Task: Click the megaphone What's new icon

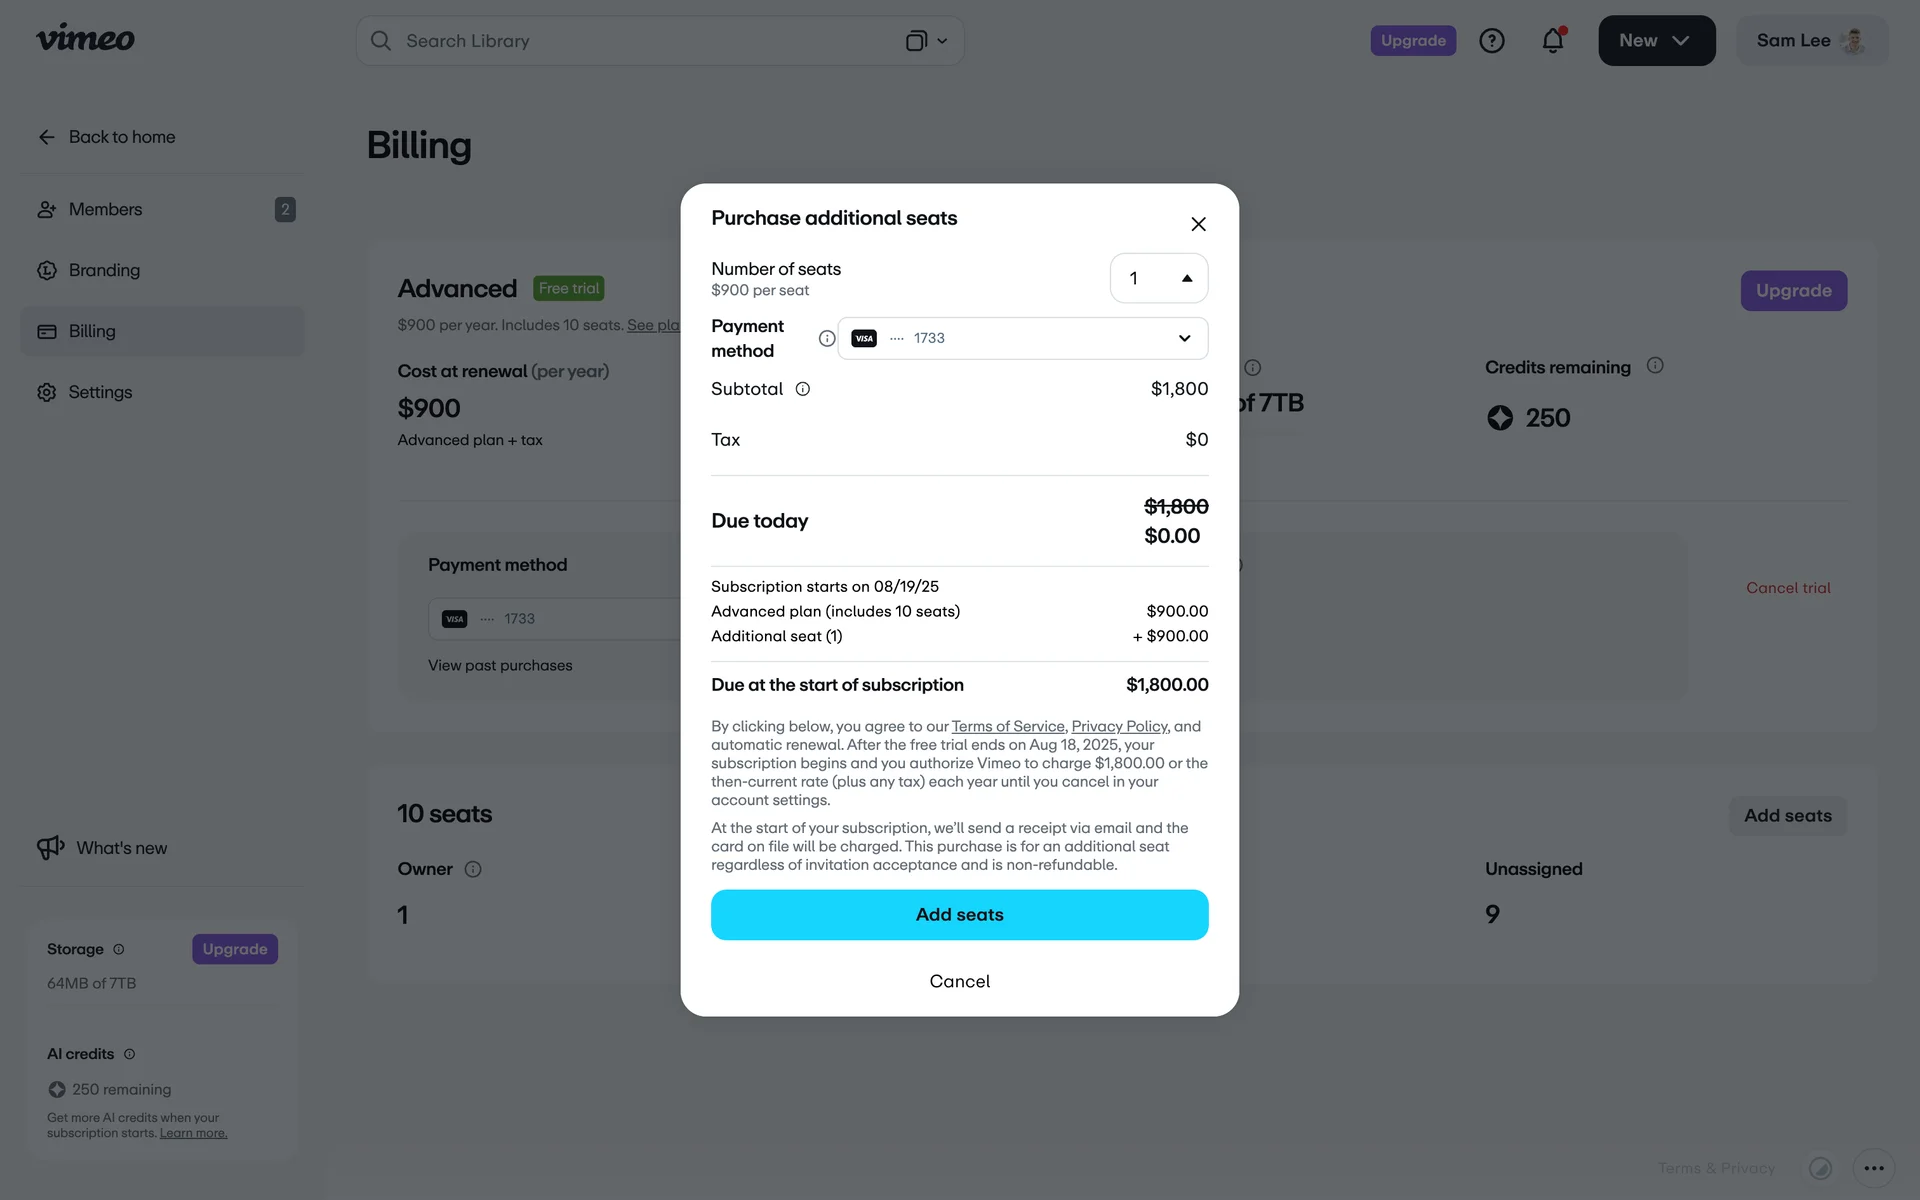Action: coord(50,848)
